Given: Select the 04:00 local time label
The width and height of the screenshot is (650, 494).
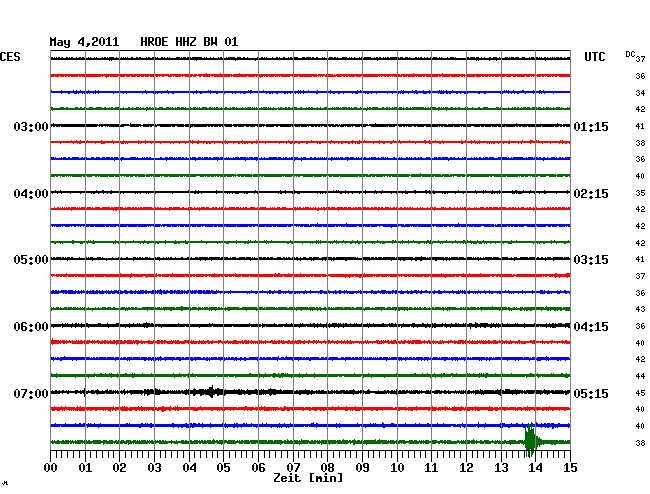Looking at the screenshot, I should pyautogui.click(x=31, y=194).
